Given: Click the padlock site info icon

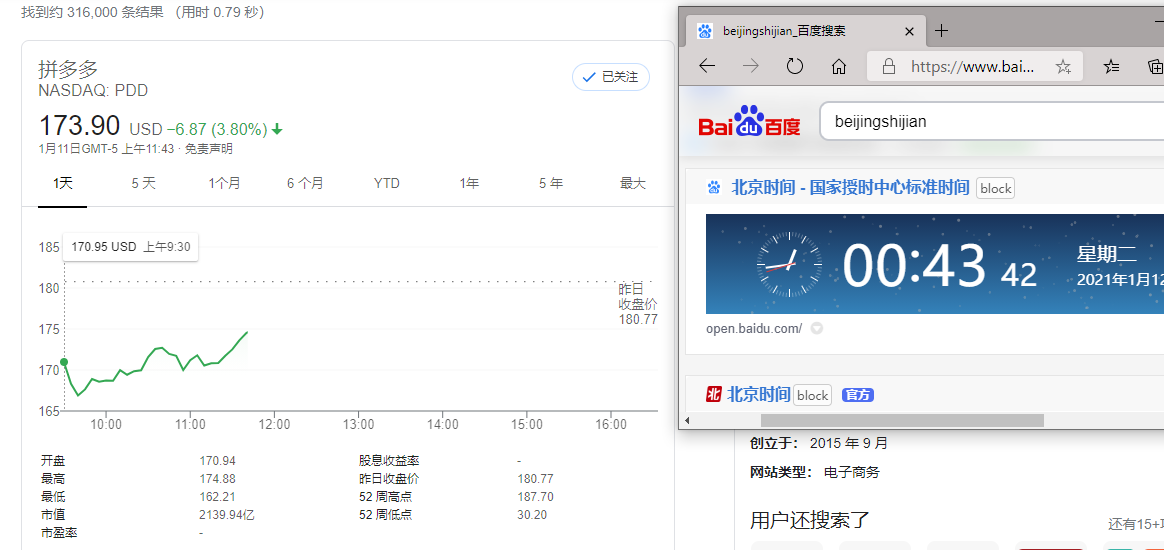Looking at the screenshot, I should (x=889, y=67).
